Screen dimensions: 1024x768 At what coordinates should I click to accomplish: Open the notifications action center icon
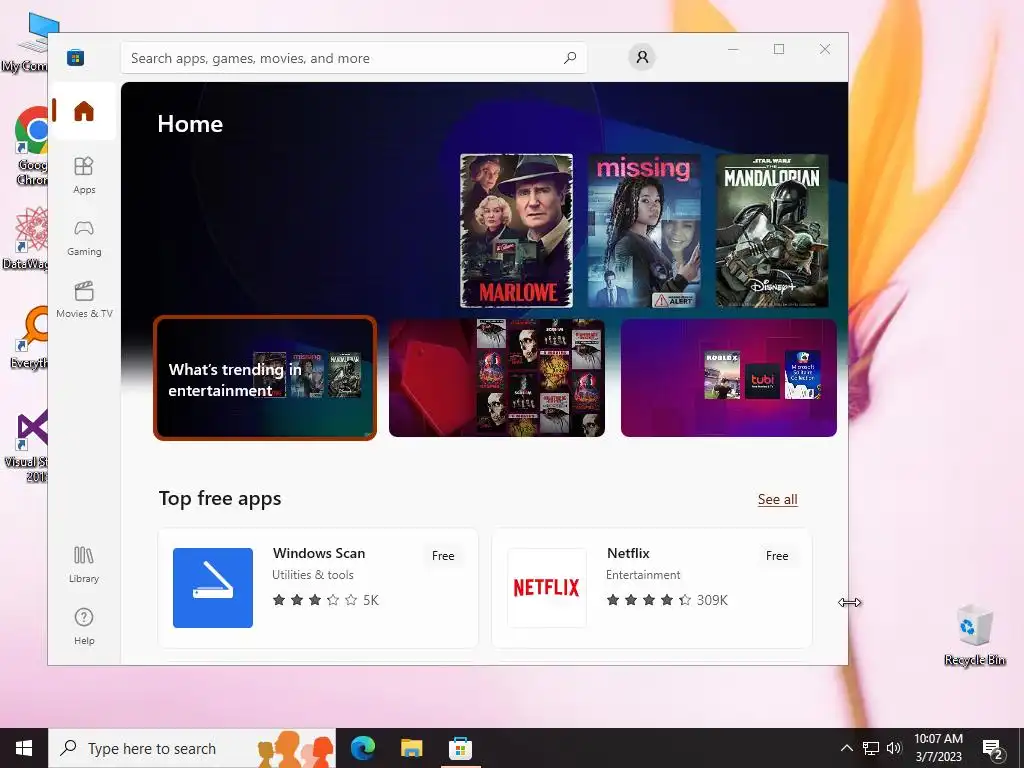click(x=992, y=748)
